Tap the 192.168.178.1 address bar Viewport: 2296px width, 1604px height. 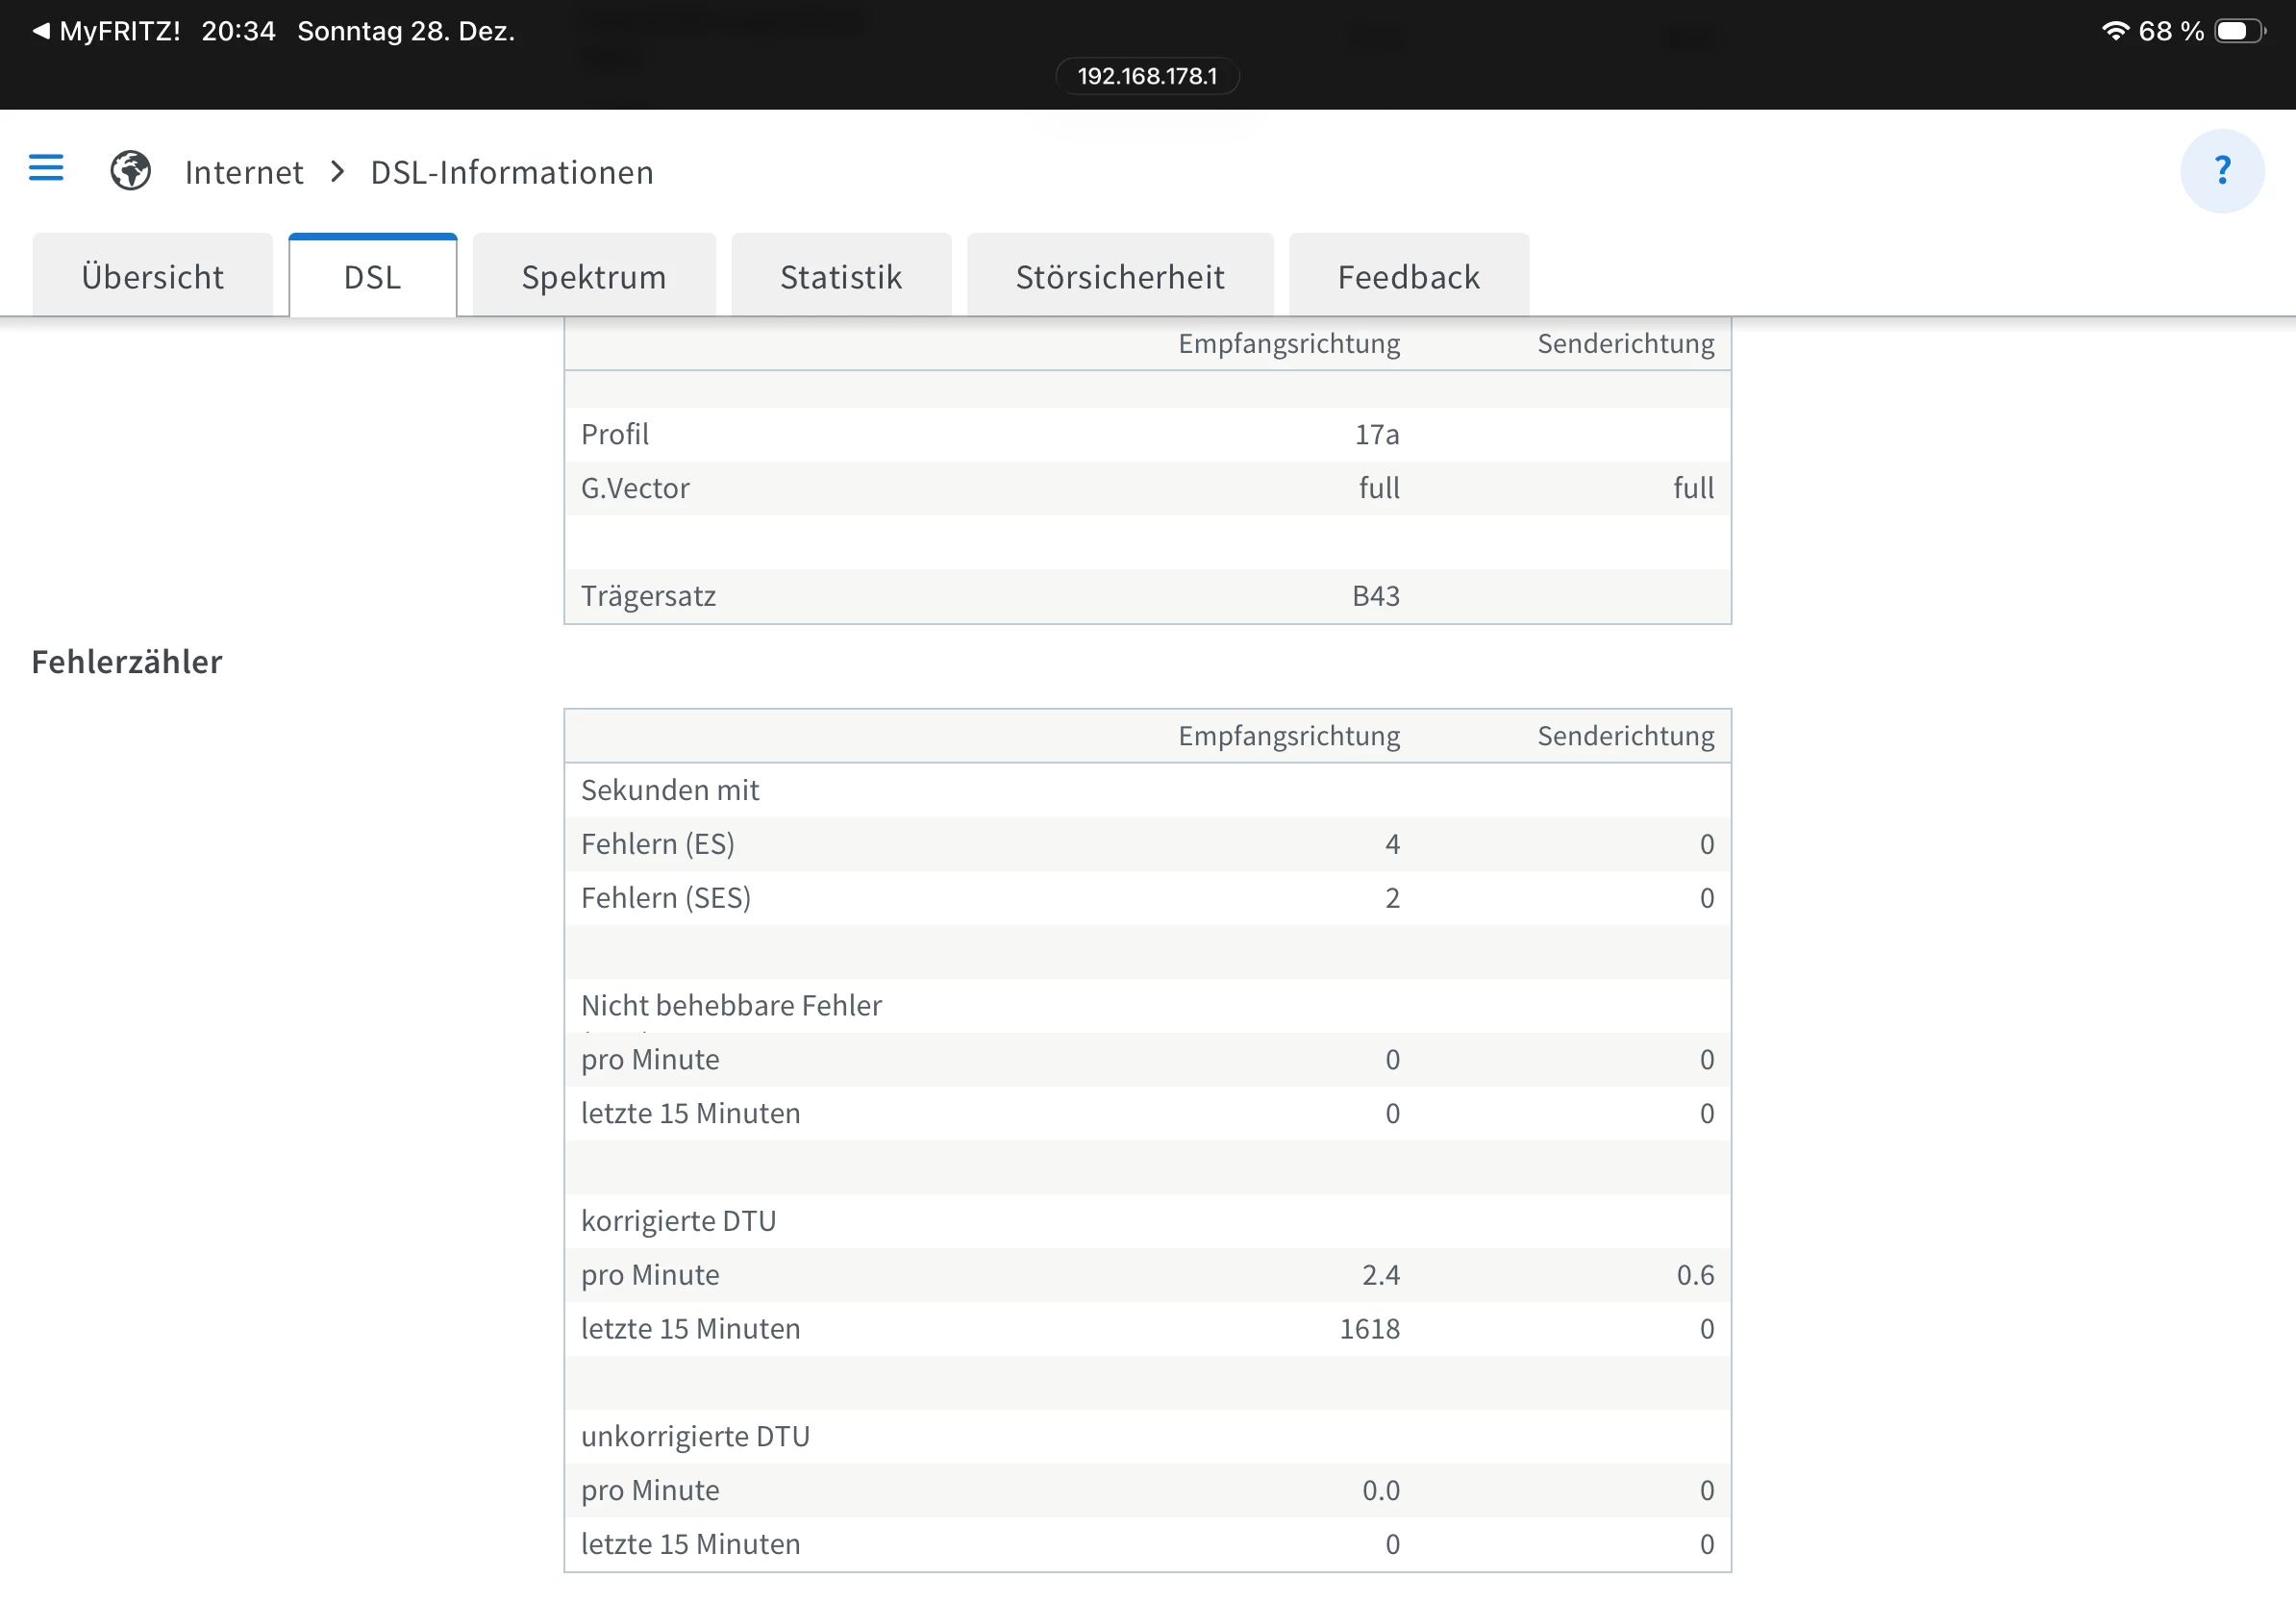click(x=1147, y=76)
